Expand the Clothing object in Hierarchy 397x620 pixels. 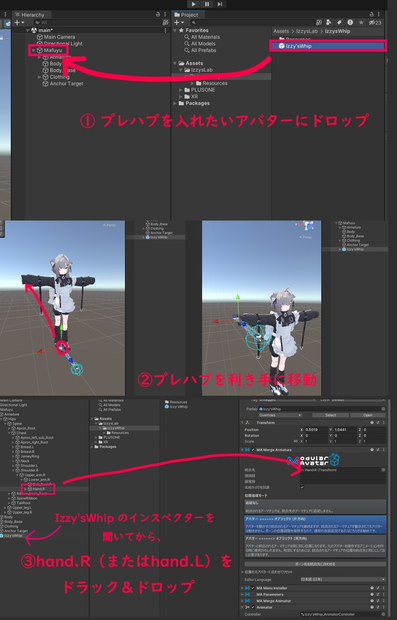click(x=39, y=77)
